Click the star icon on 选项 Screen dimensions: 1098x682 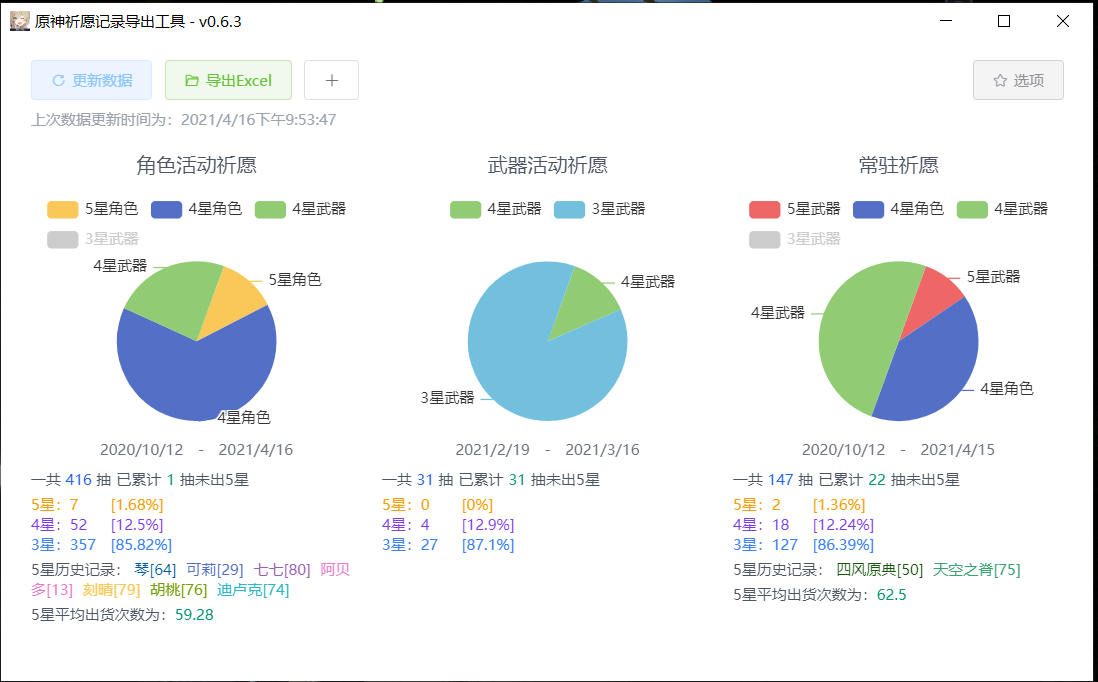pyautogui.click(x=999, y=80)
